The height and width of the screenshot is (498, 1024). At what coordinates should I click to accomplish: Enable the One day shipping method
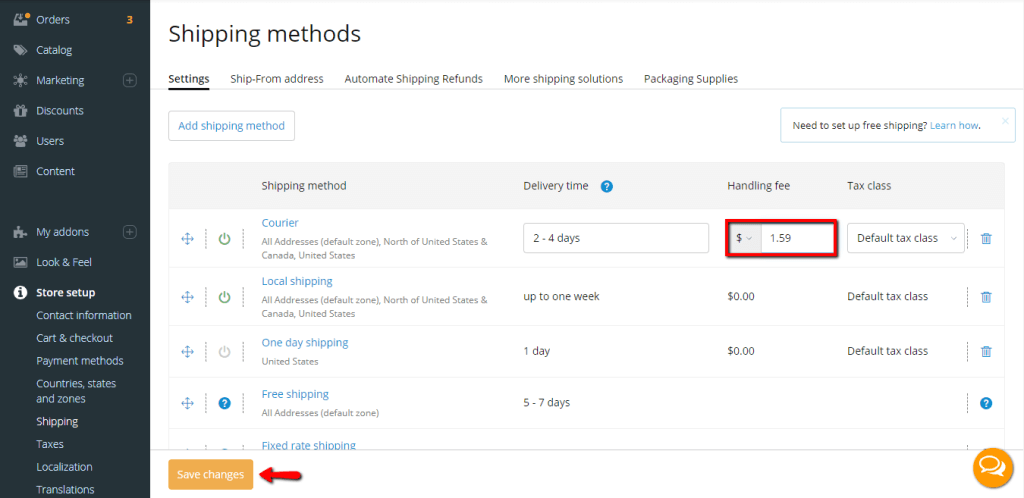tap(225, 352)
